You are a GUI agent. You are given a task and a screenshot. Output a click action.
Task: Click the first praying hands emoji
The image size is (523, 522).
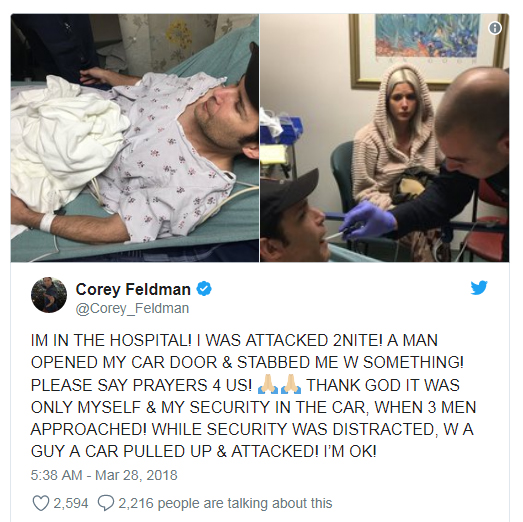coord(268,384)
